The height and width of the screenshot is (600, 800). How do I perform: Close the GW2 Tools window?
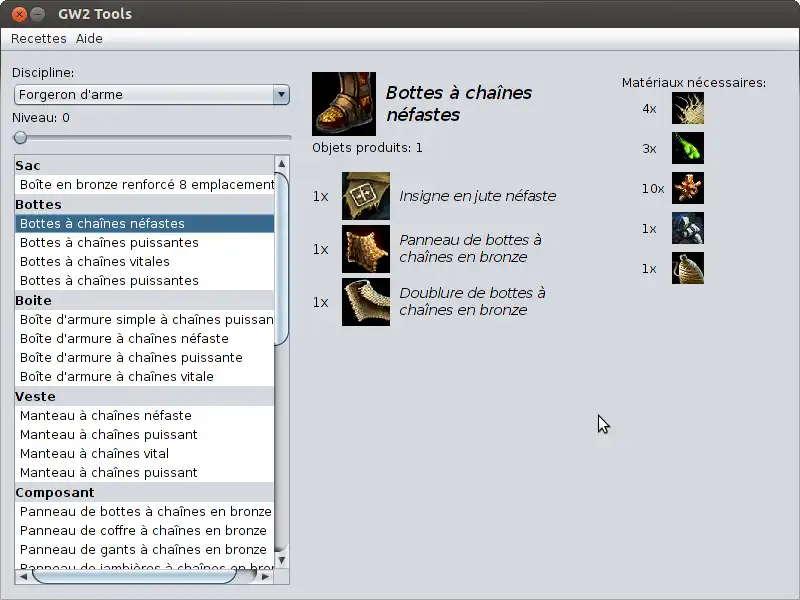tap(19, 14)
